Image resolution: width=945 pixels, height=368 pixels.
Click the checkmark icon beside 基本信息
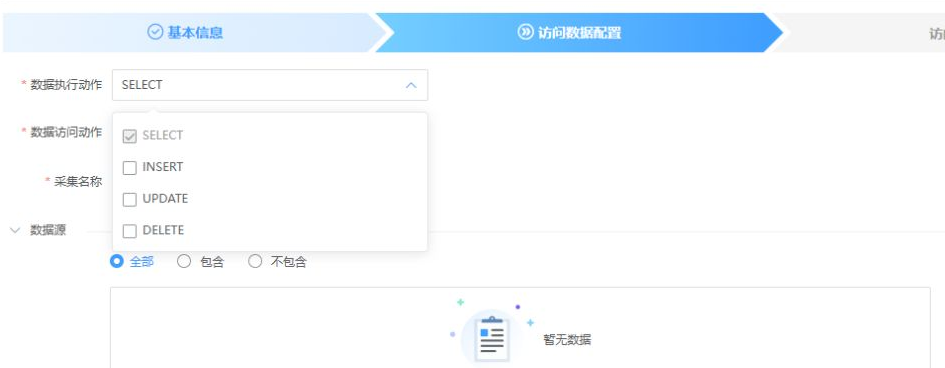point(155,32)
